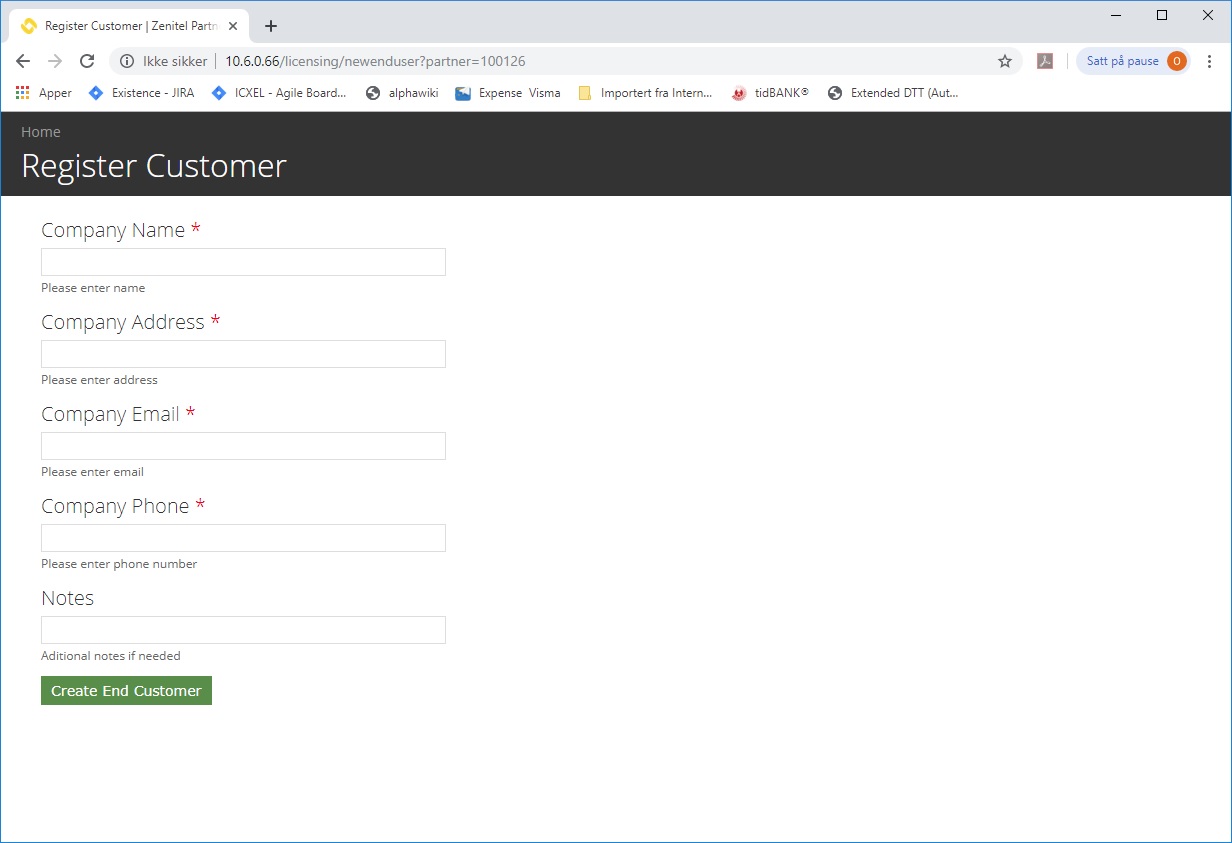Click the 'Please enter email' hint text
1232x843 pixels.
92,472
